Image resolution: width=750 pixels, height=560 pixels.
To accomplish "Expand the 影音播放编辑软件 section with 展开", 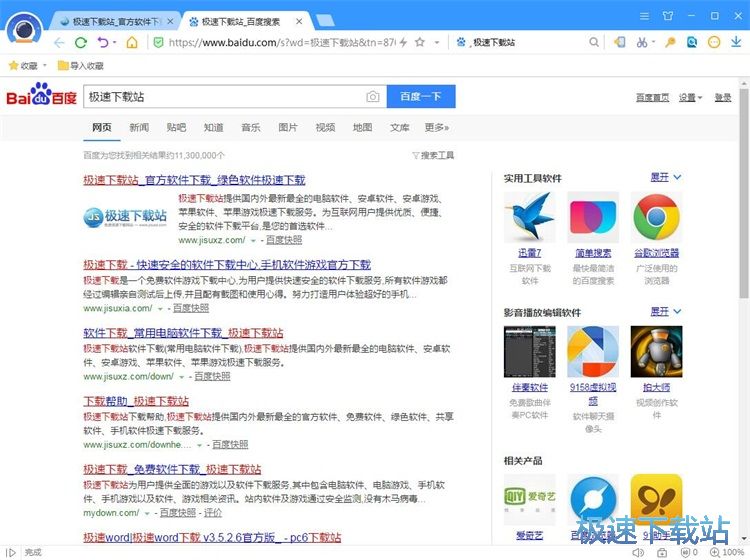I will (665, 312).
